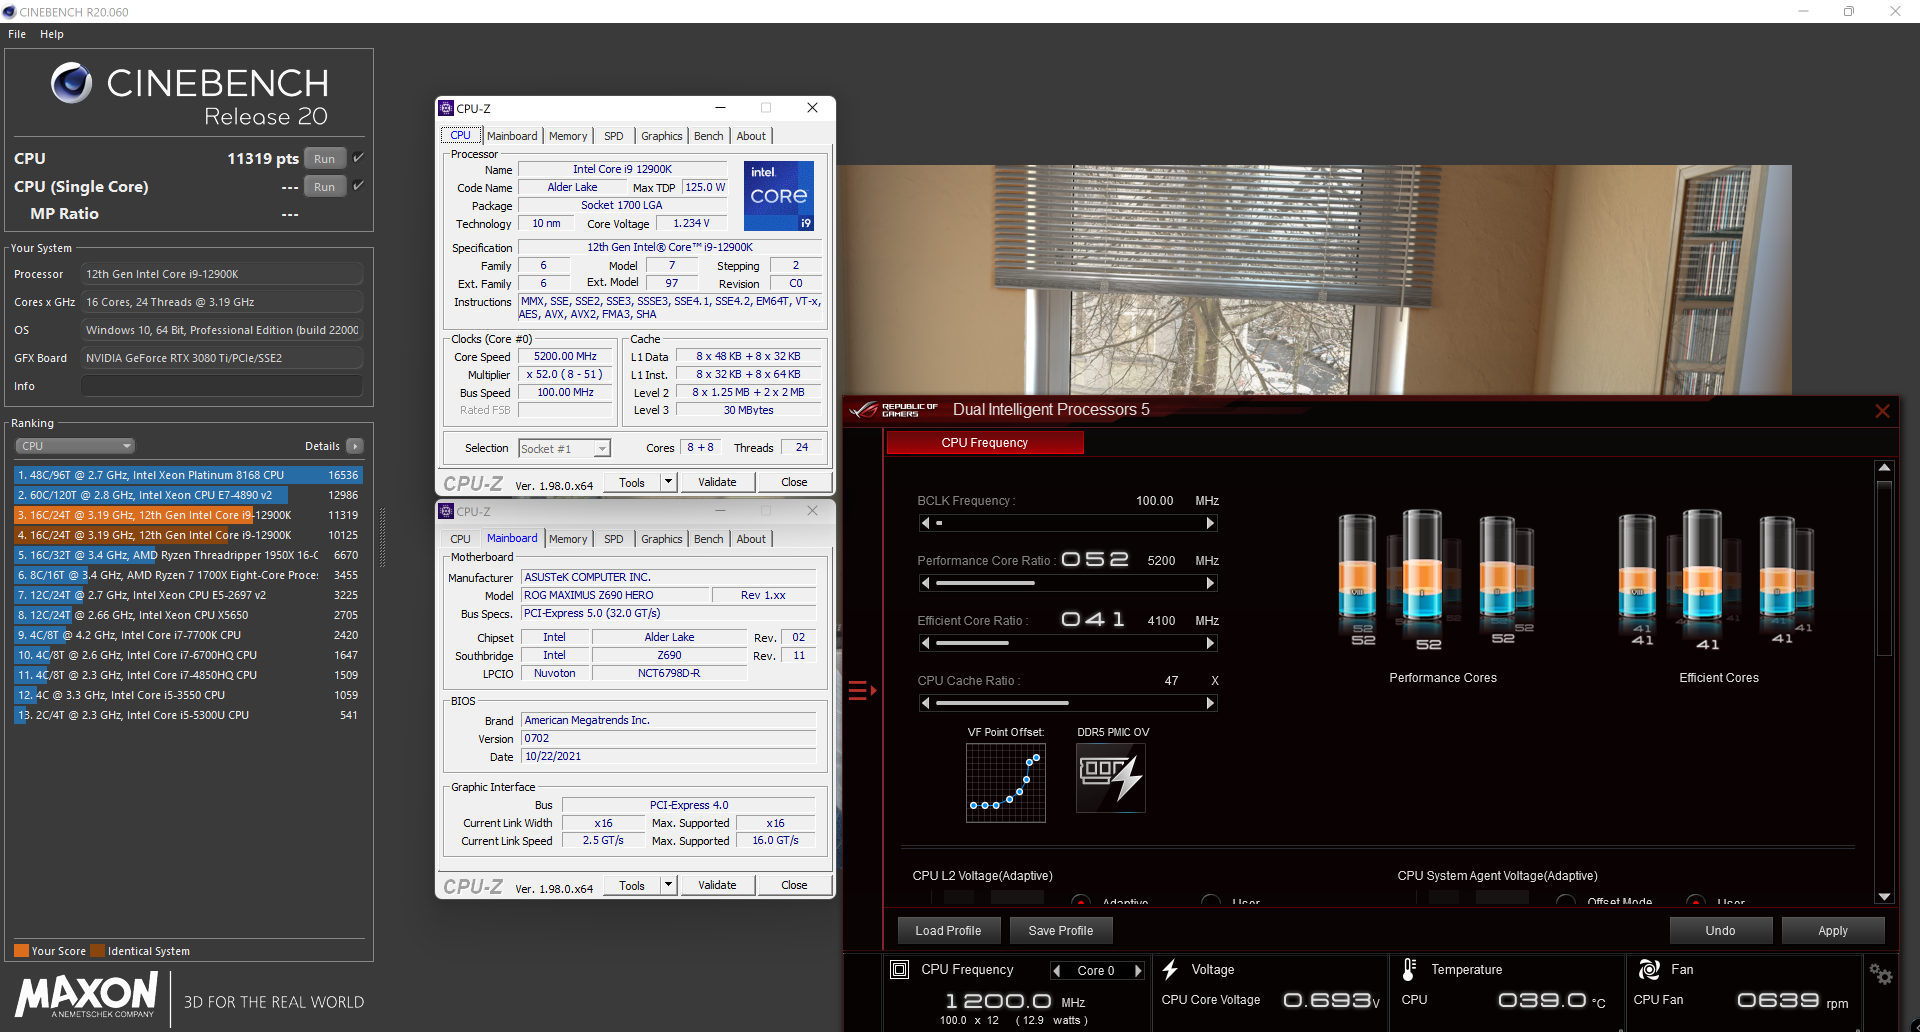Open the DDR5 PMIC OV icon
This screenshot has height=1032, width=1920.
1110,777
